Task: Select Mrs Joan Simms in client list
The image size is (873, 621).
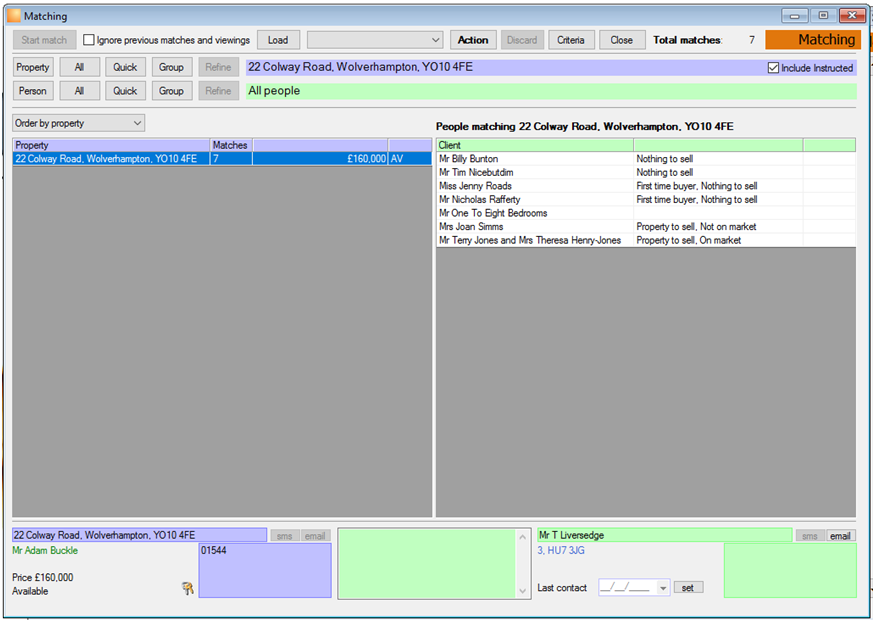Action: click(x=646, y=227)
